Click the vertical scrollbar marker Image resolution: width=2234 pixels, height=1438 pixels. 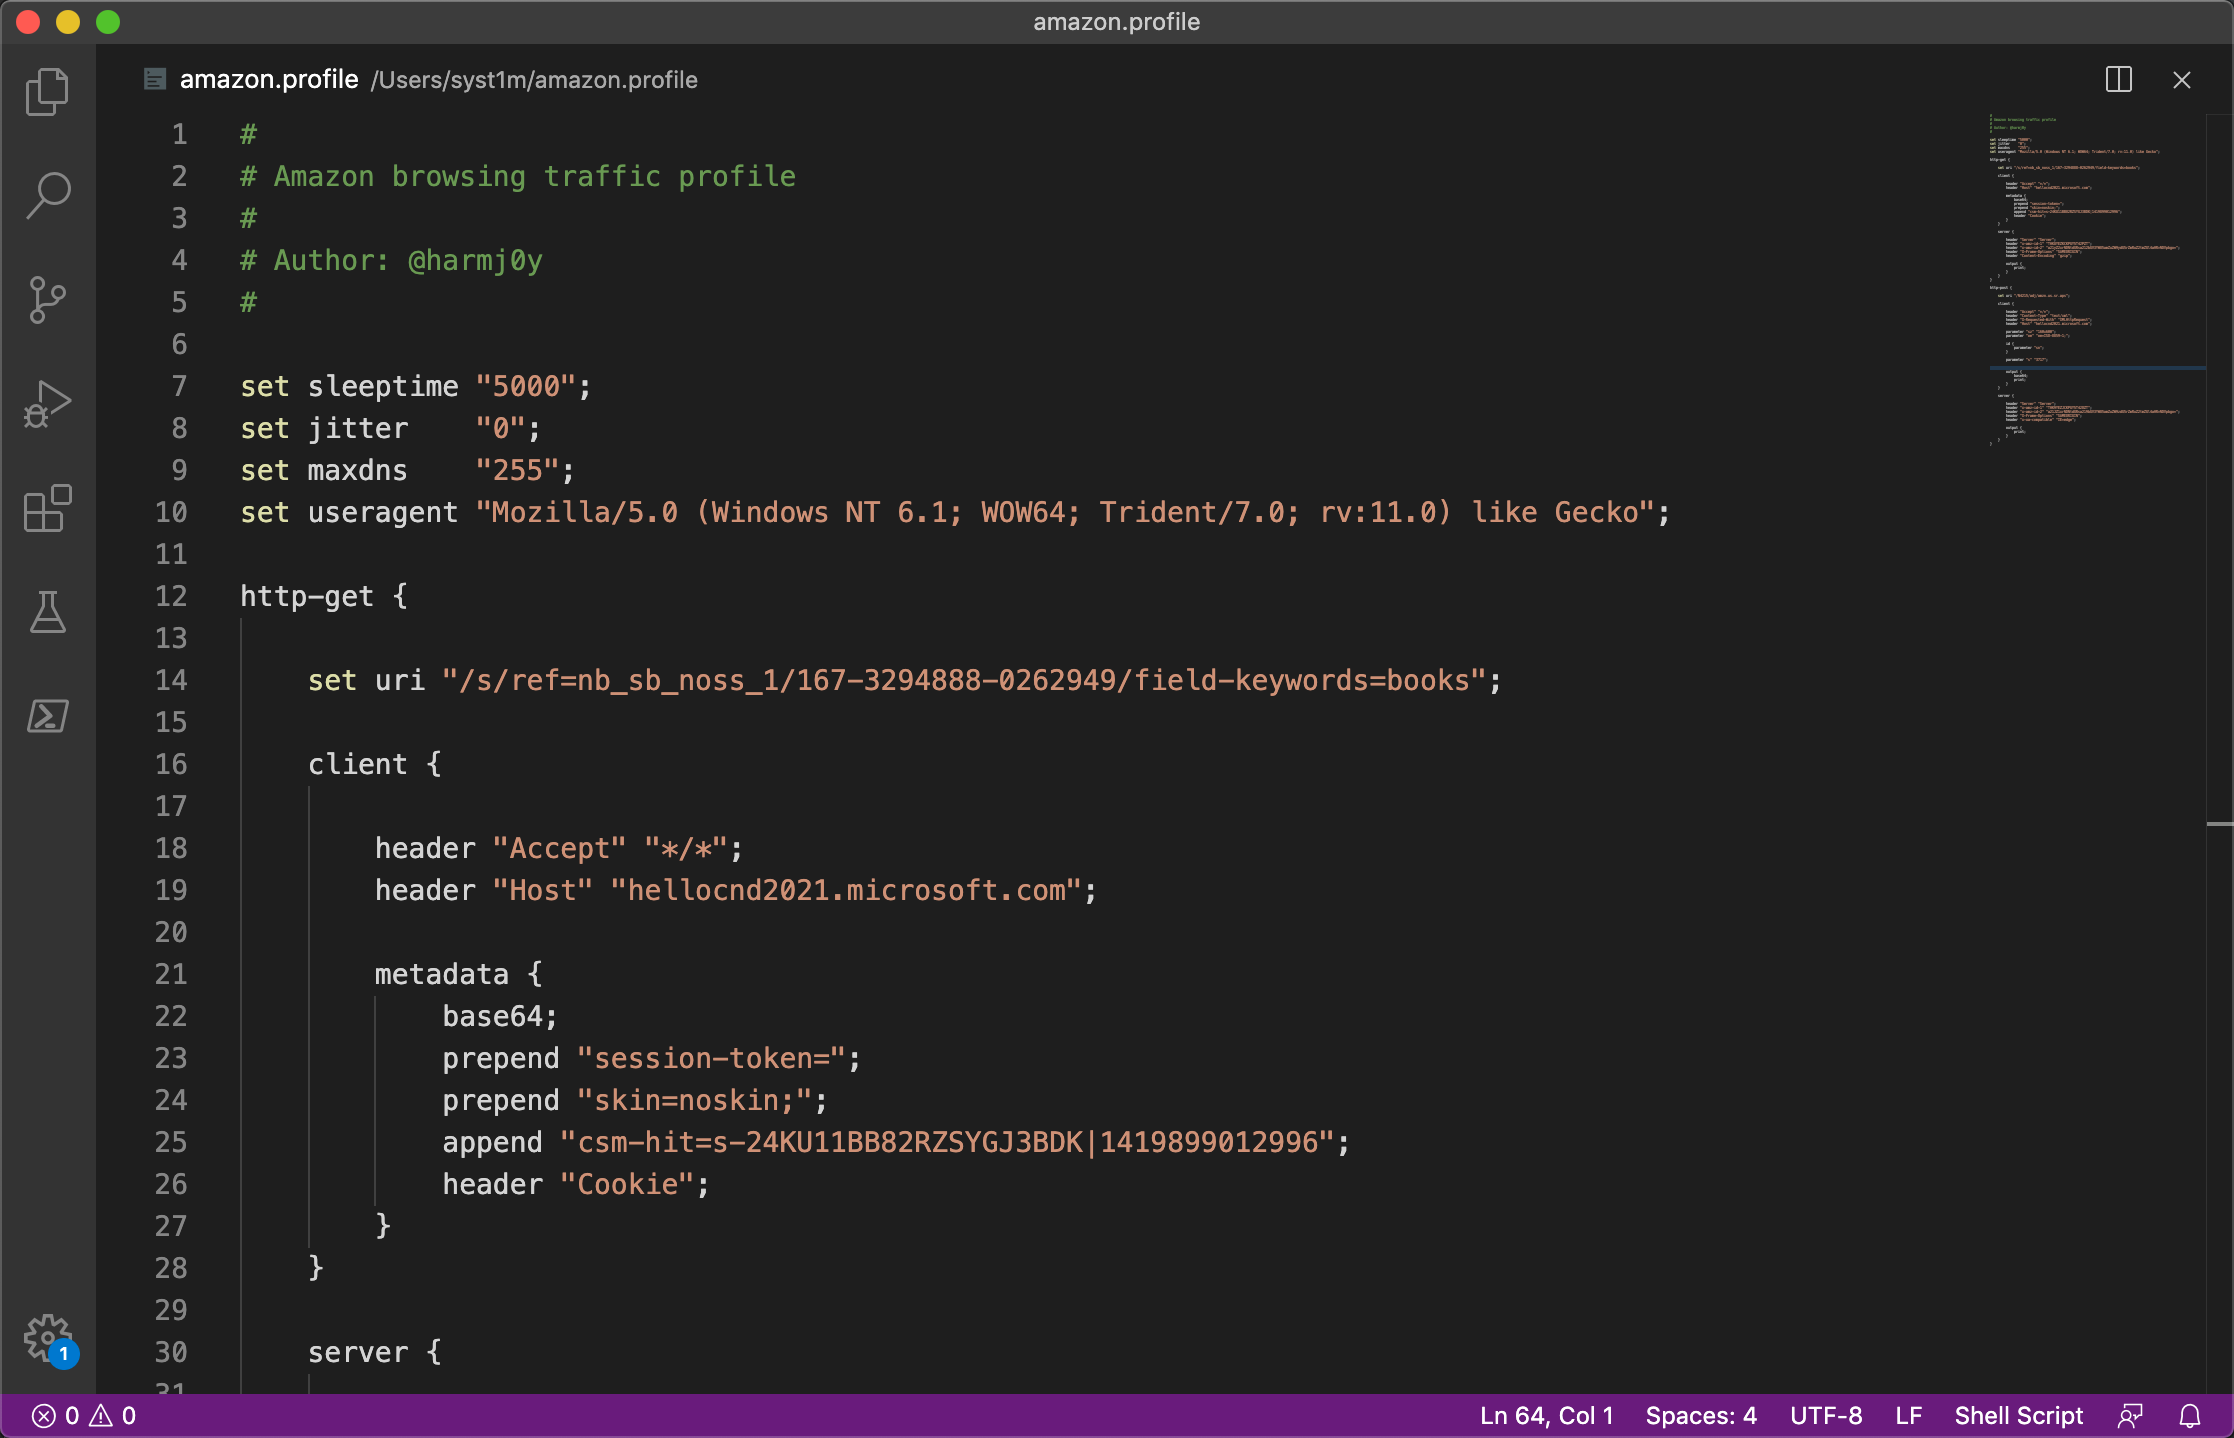coord(2219,824)
